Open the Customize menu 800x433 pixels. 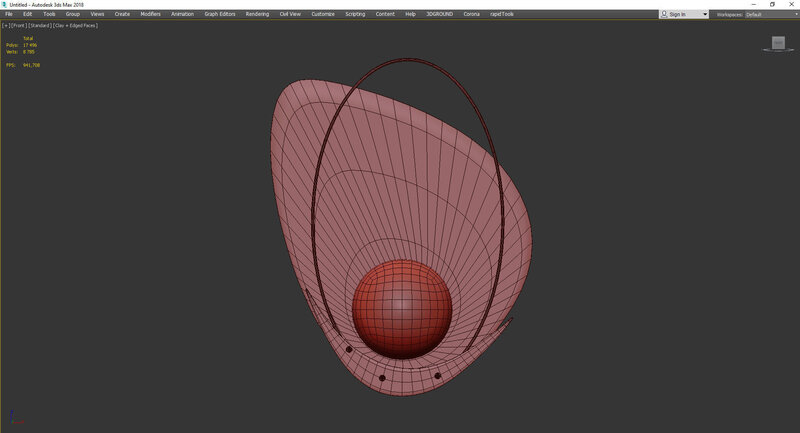(x=323, y=14)
